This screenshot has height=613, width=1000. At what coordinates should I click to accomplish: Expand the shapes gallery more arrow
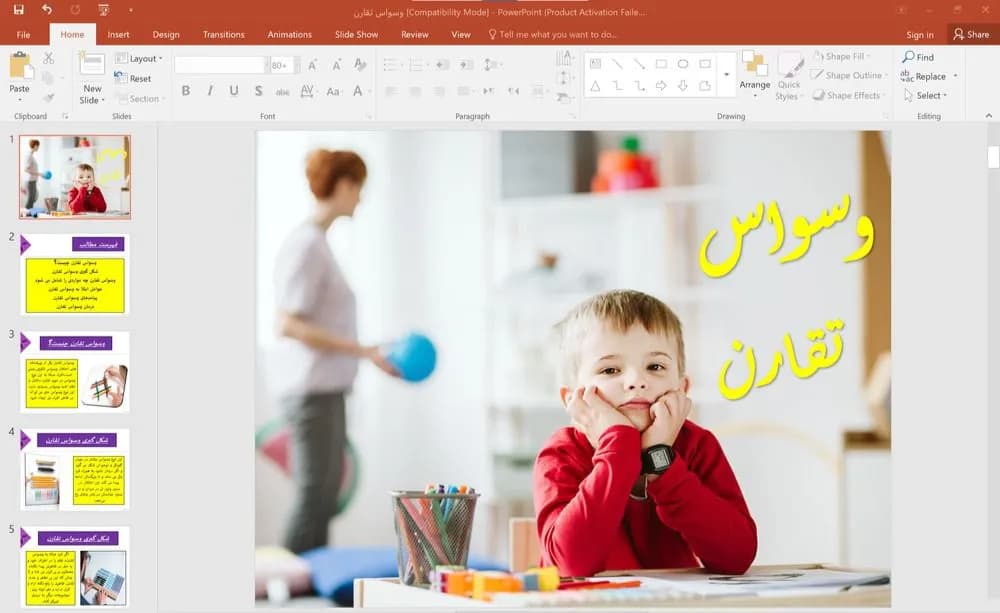point(726,75)
